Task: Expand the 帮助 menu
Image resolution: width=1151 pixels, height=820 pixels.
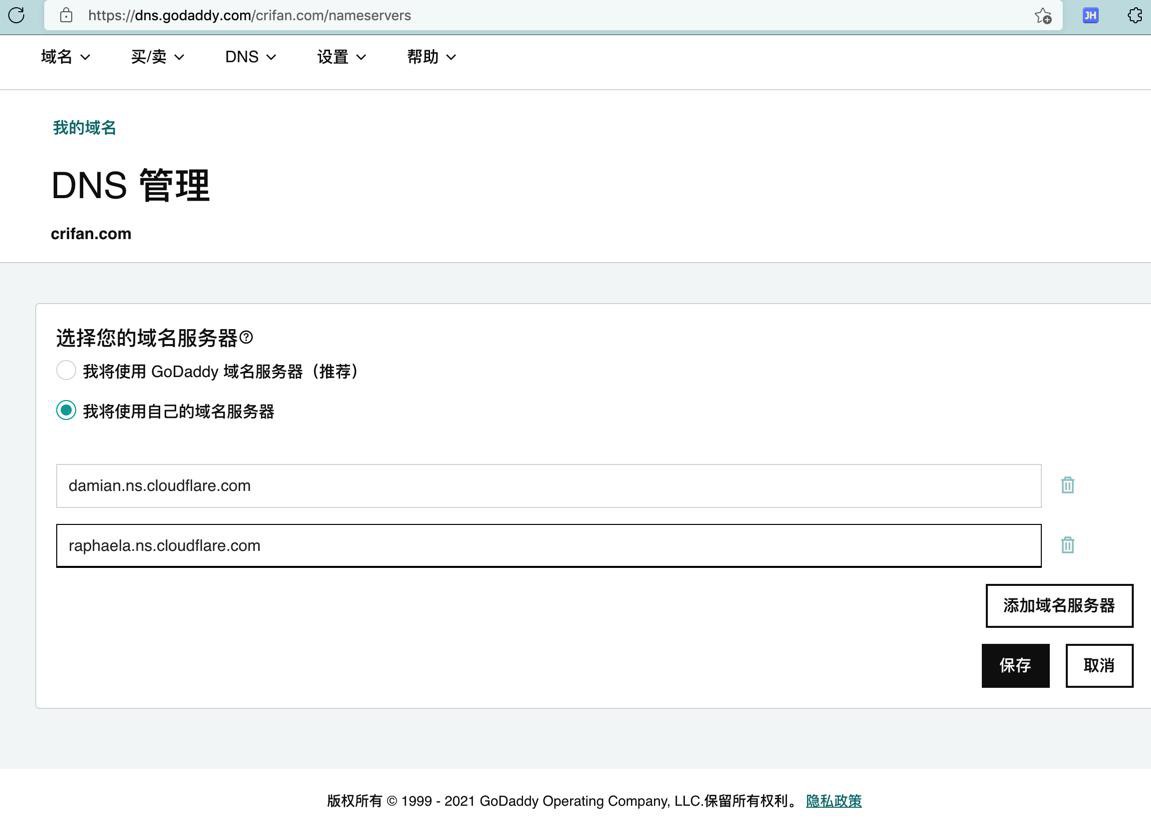Action: tap(432, 57)
